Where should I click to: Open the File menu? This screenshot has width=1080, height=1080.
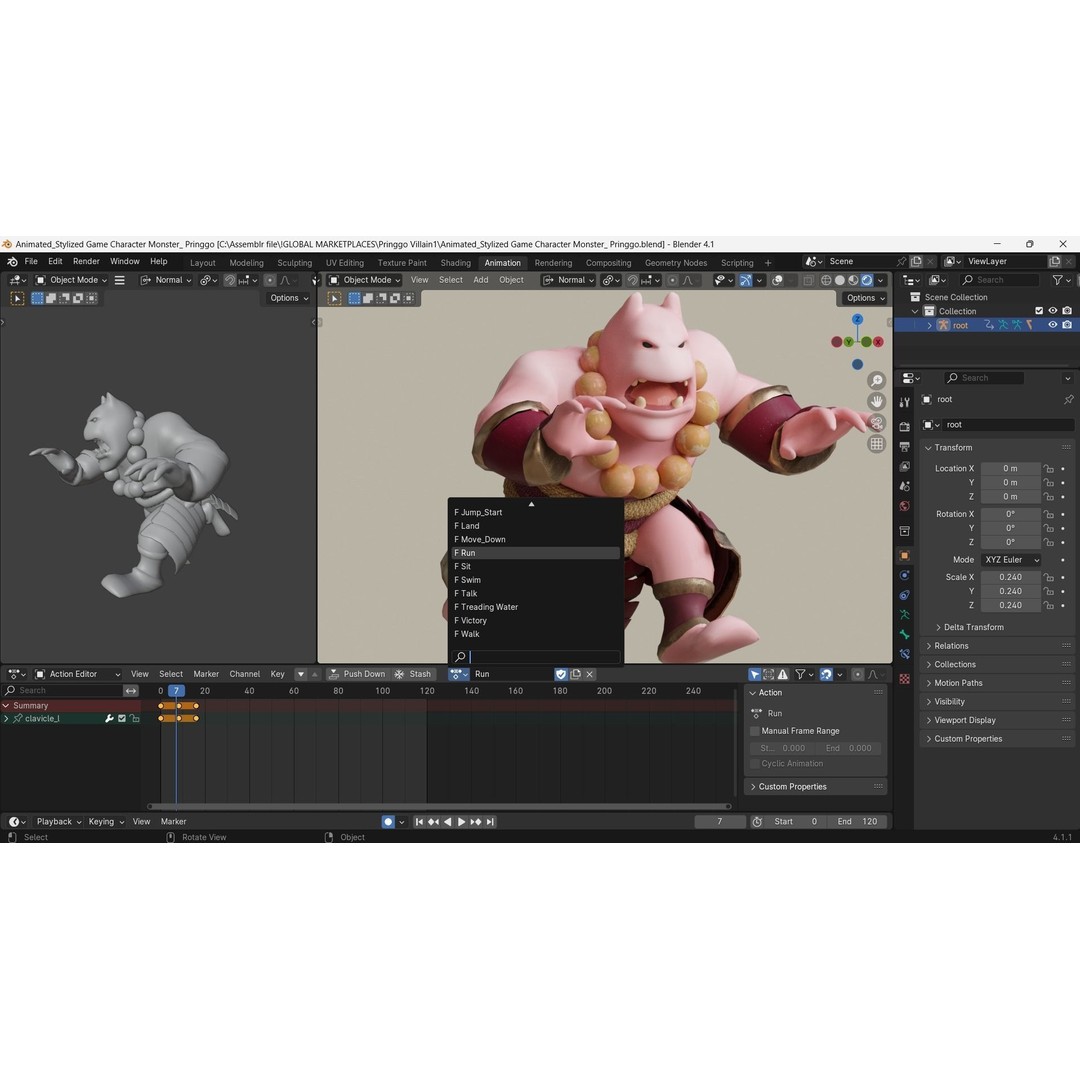pos(31,262)
